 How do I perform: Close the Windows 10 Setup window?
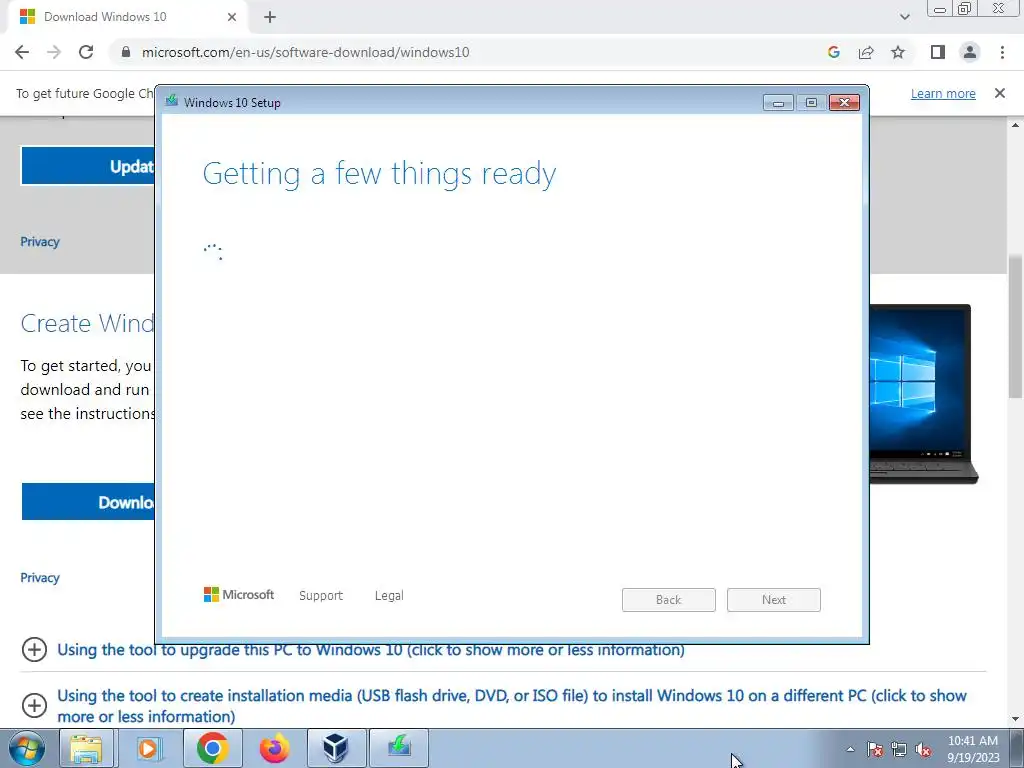[x=844, y=103]
